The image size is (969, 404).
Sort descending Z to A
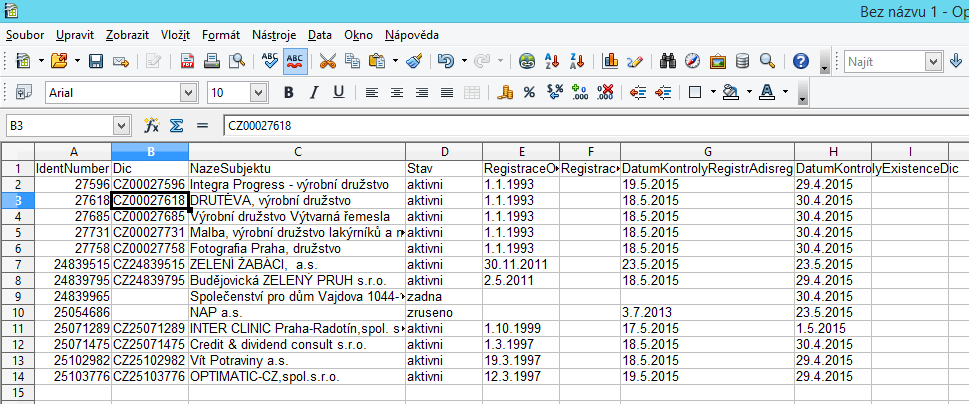coord(577,61)
